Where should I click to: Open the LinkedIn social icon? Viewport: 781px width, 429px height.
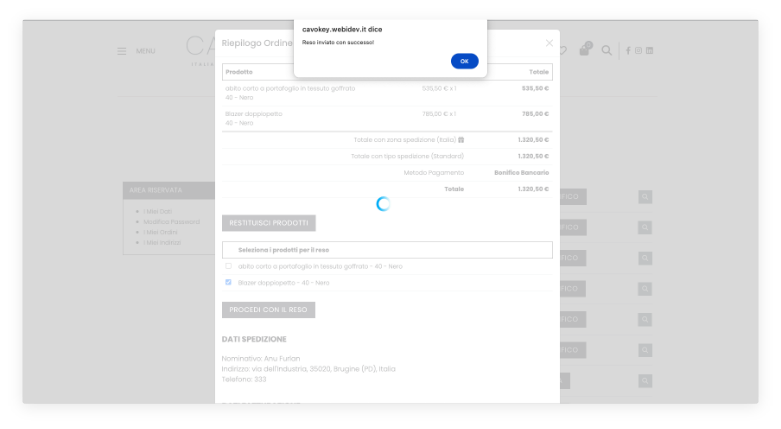coord(649,50)
